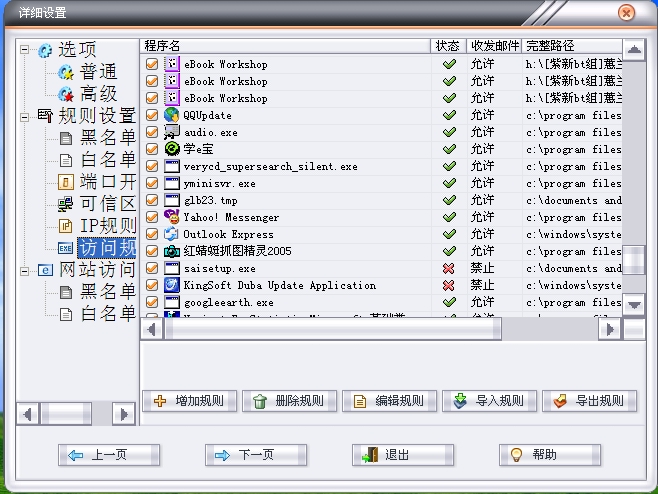Sort by the 程序名 column header
Viewport: 658px width, 494px height.
pos(285,46)
